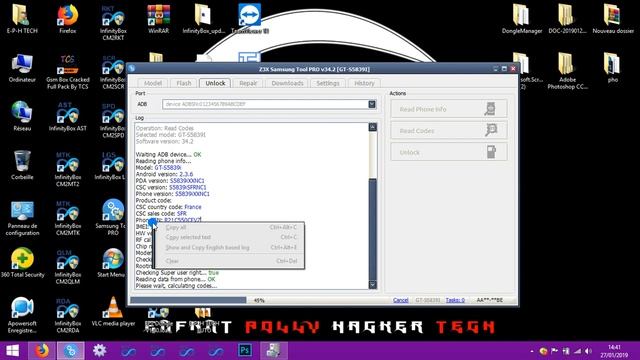Image resolution: width=640 pixels, height=360 pixels.
Task: Click the AA**-**BE status bar text
Action: 490,300
